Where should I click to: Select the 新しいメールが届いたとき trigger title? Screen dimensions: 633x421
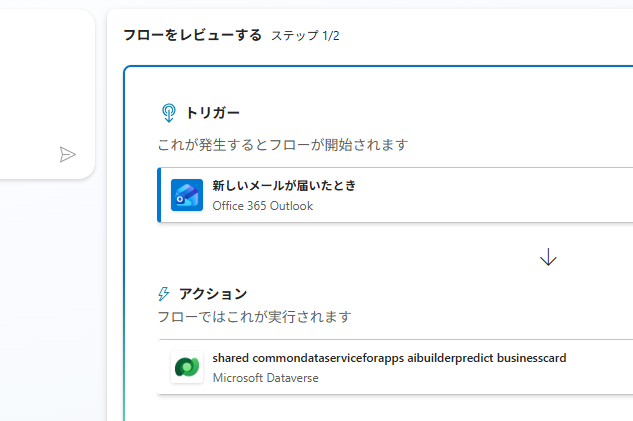coord(284,186)
